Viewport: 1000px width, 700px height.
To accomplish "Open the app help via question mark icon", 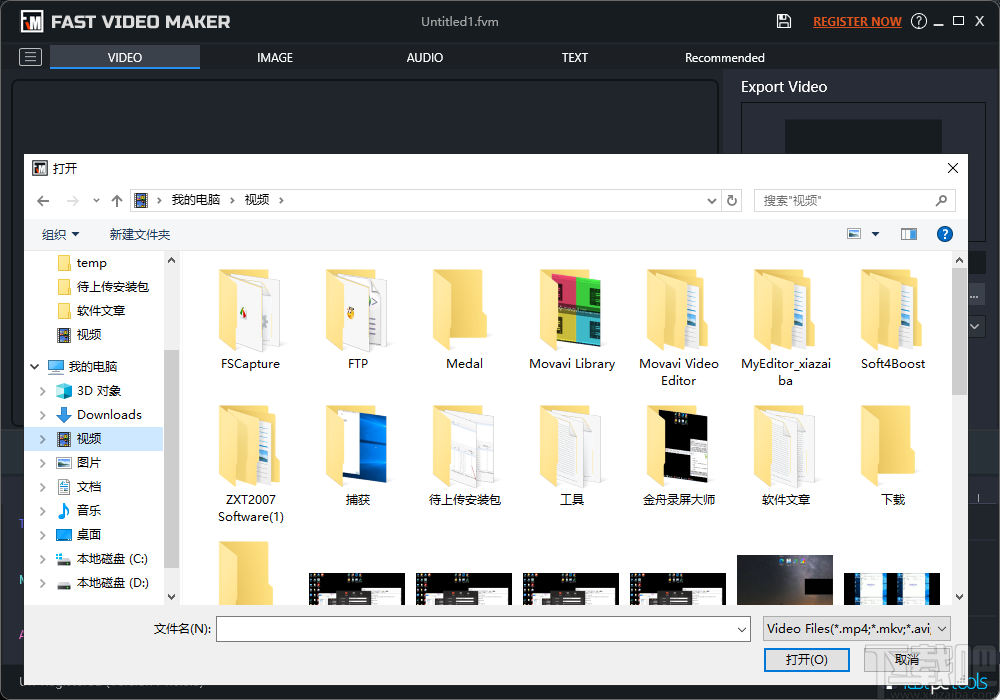I will pyautogui.click(x=919, y=20).
